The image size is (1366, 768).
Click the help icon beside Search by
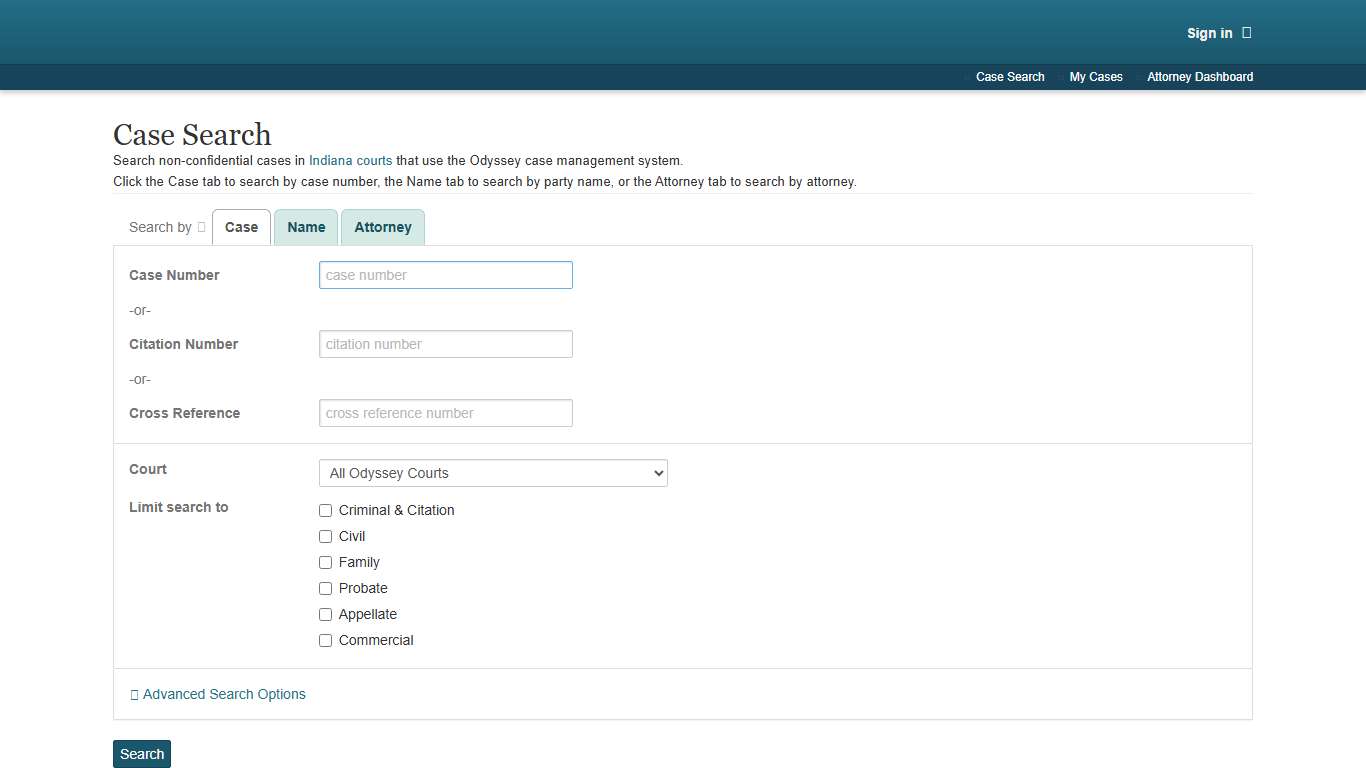point(202,227)
